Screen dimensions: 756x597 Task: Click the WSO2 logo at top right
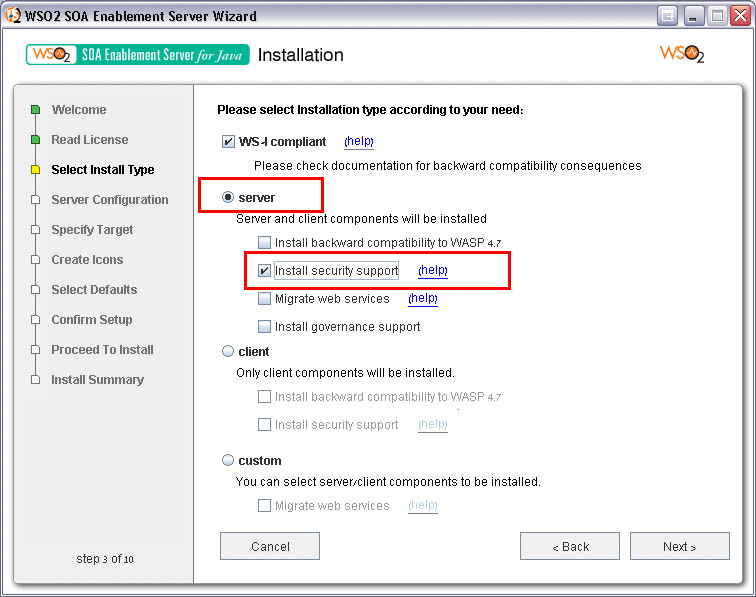682,54
